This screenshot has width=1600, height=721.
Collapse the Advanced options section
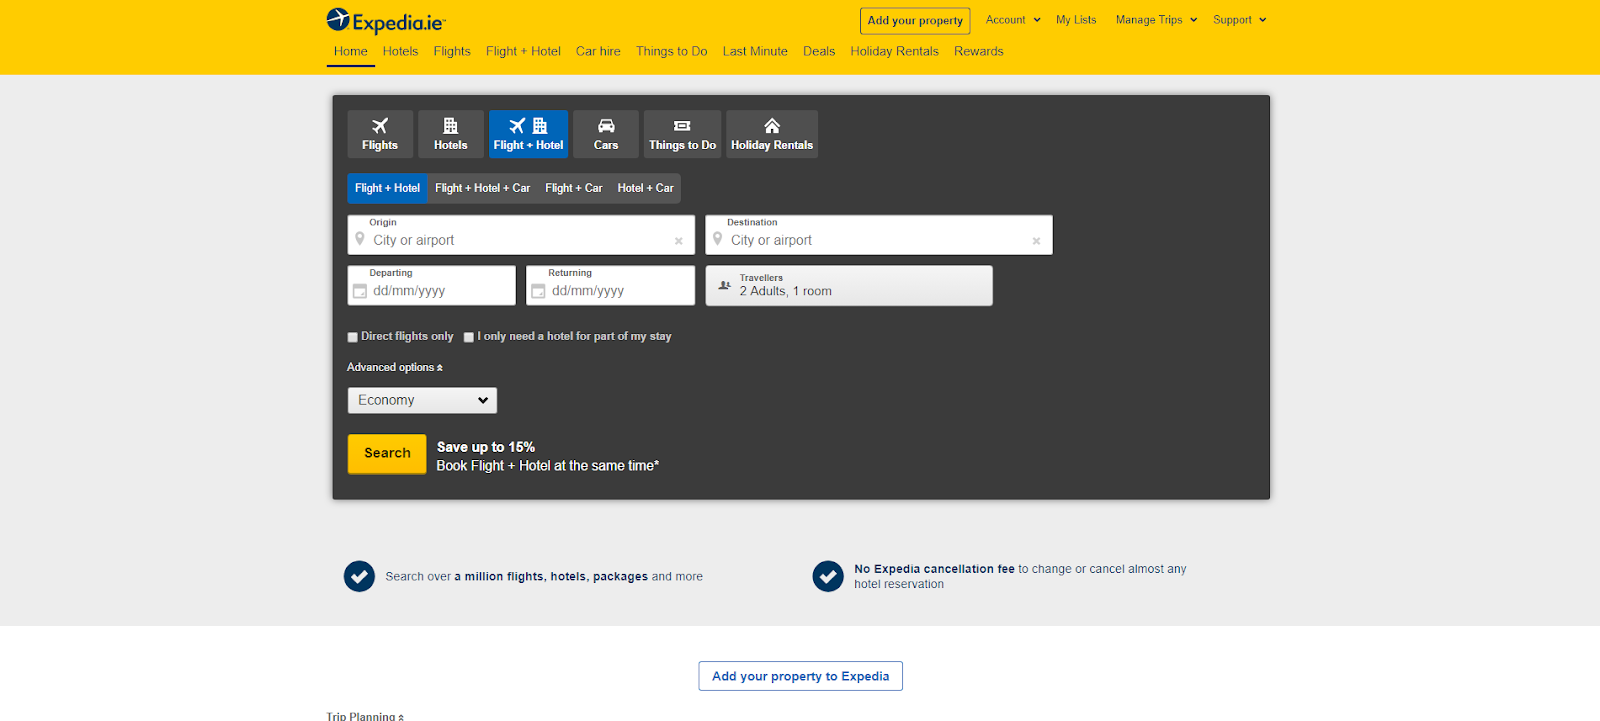pyautogui.click(x=395, y=367)
